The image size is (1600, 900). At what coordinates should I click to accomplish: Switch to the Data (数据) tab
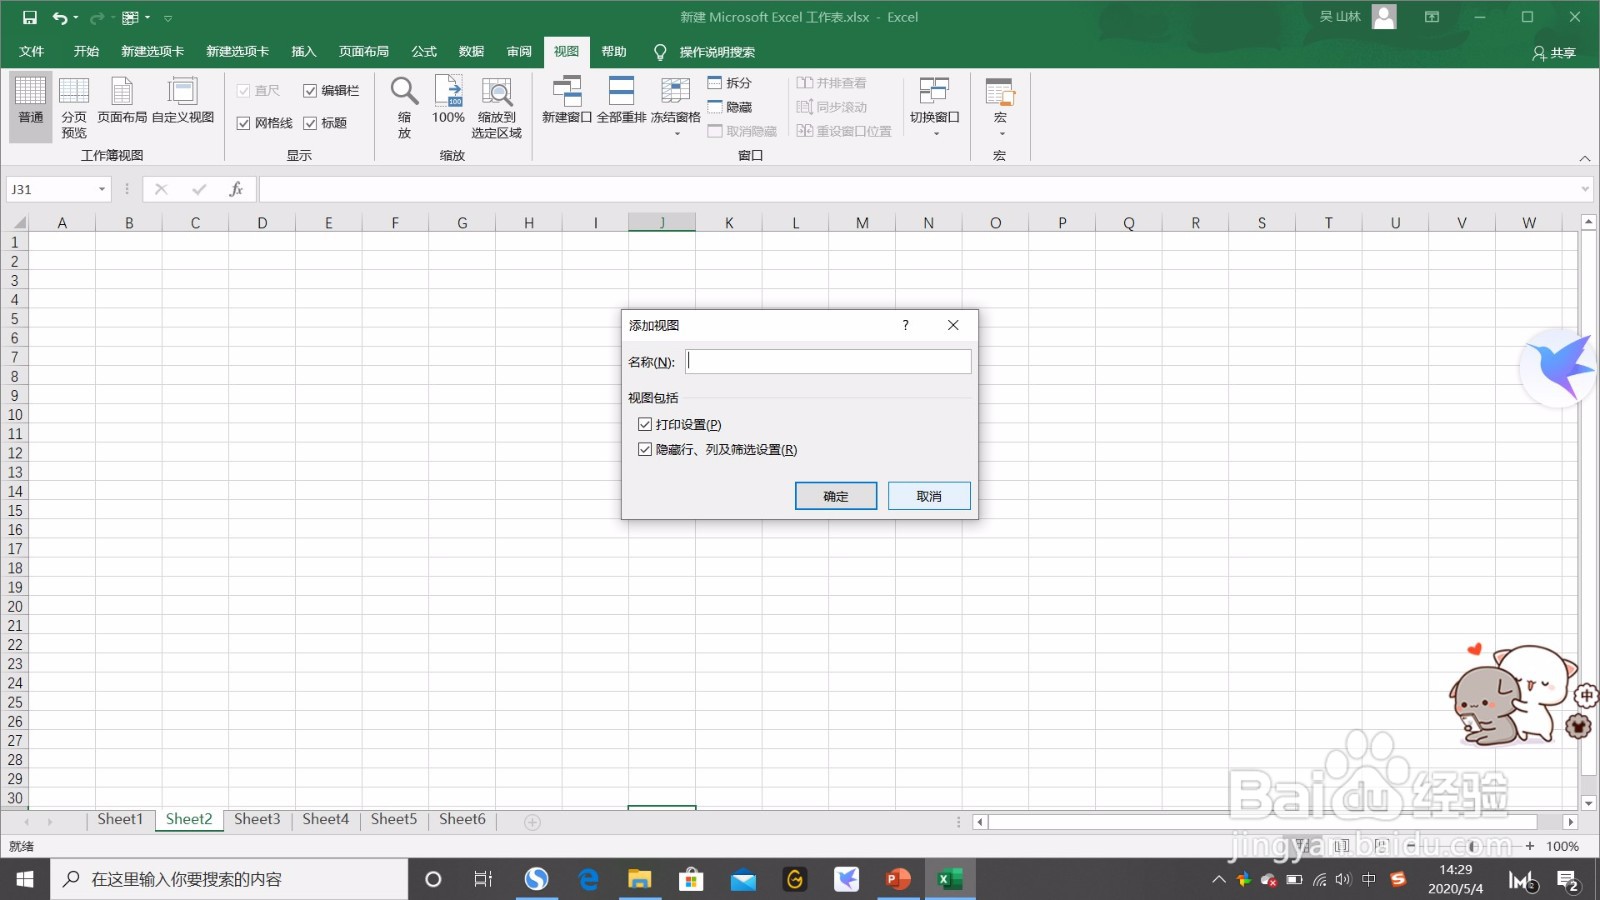click(471, 52)
